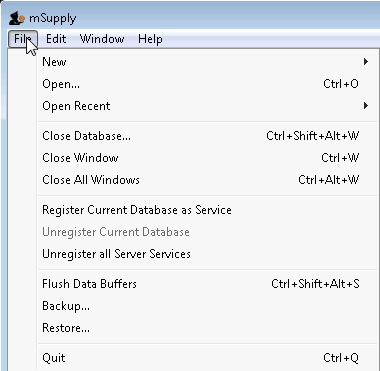Open the File menu
380x371 pixels.
coord(23,39)
